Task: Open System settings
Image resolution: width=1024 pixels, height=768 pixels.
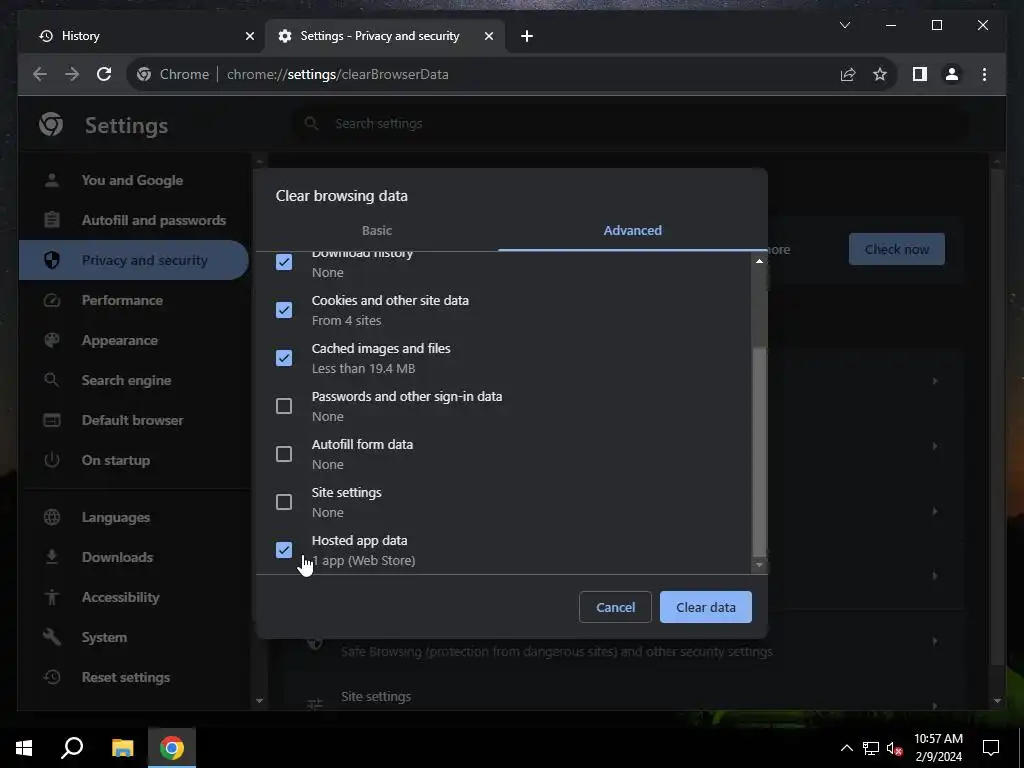Action: click(133, 637)
